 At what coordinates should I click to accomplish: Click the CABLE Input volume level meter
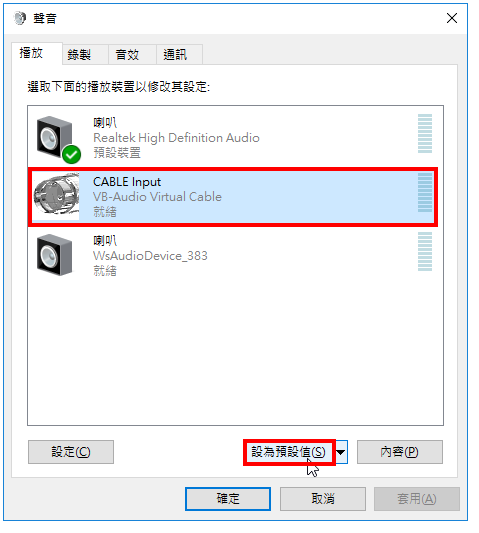[425, 192]
